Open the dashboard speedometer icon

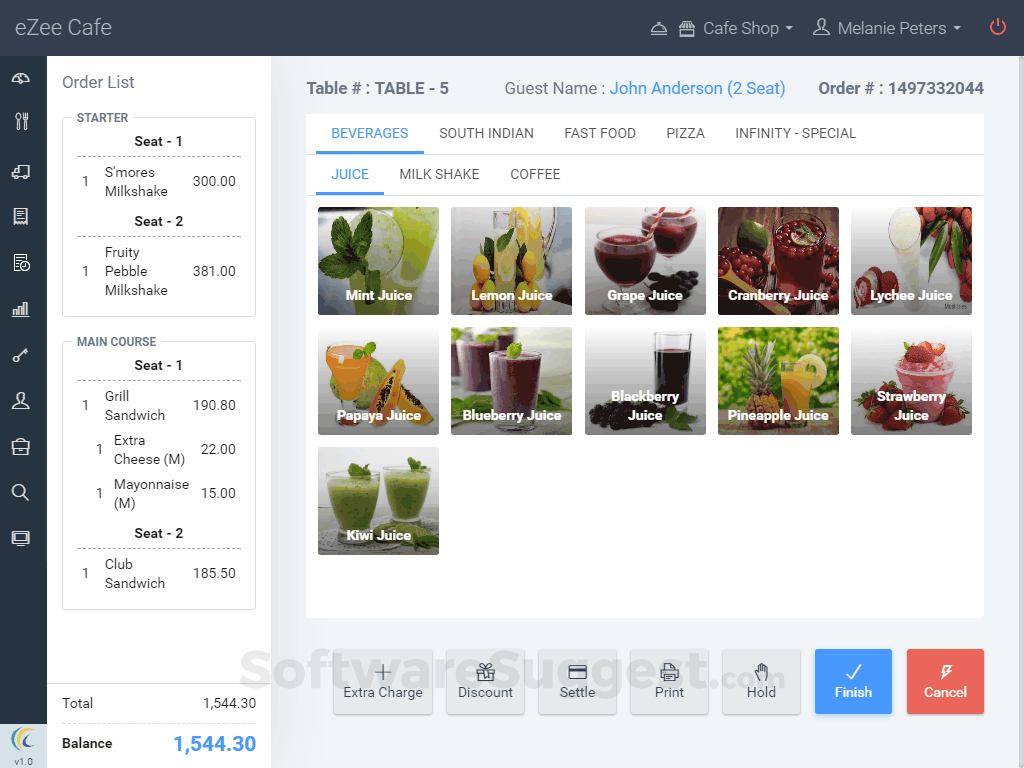tap(21, 78)
